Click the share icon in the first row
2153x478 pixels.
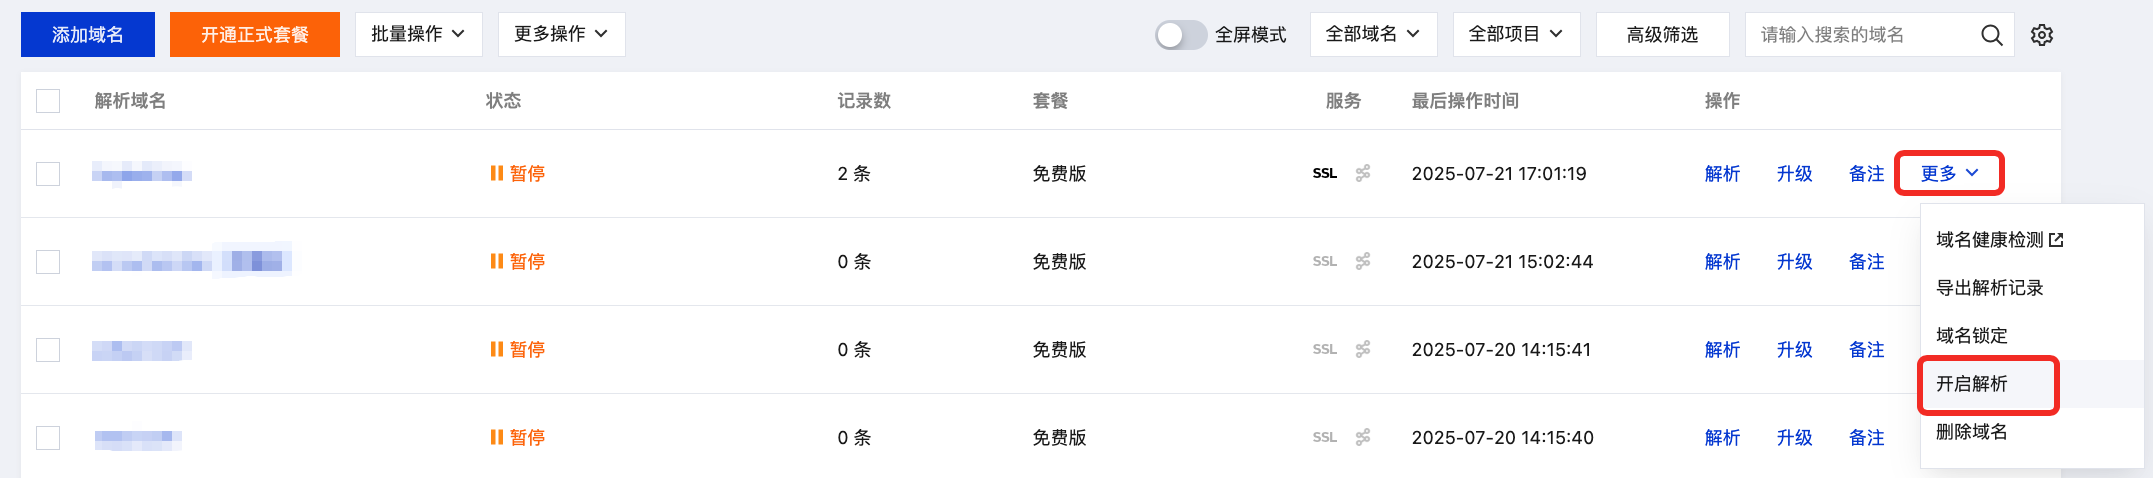pyautogui.click(x=1363, y=174)
